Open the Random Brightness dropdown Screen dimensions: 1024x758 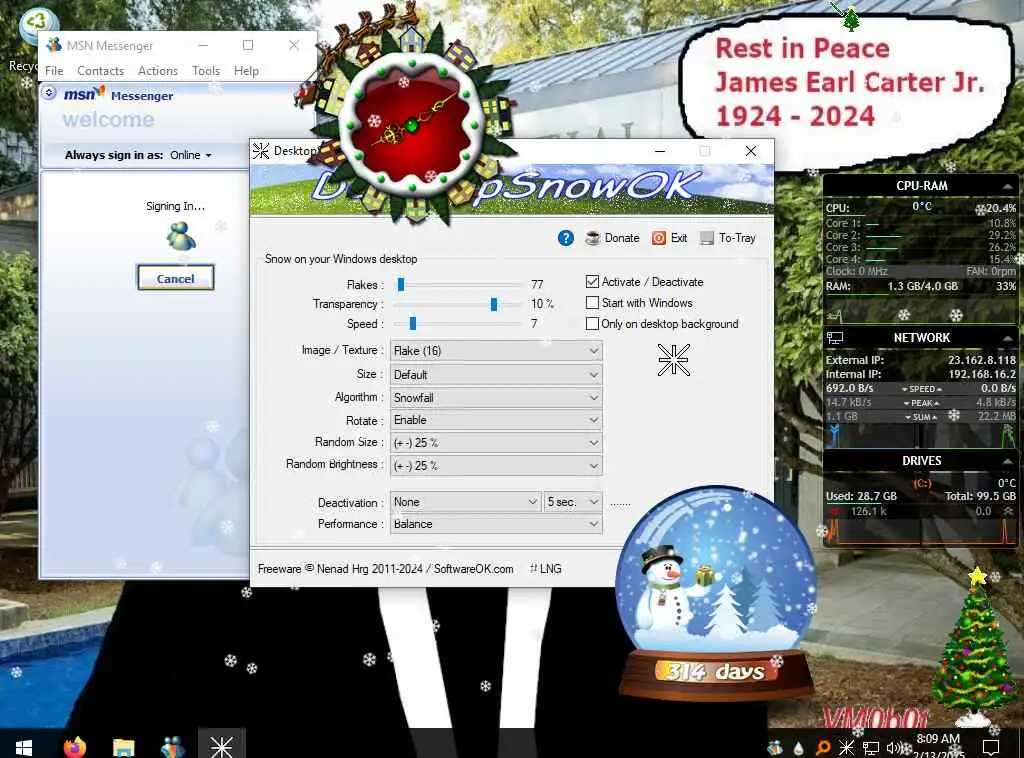point(496,466)
